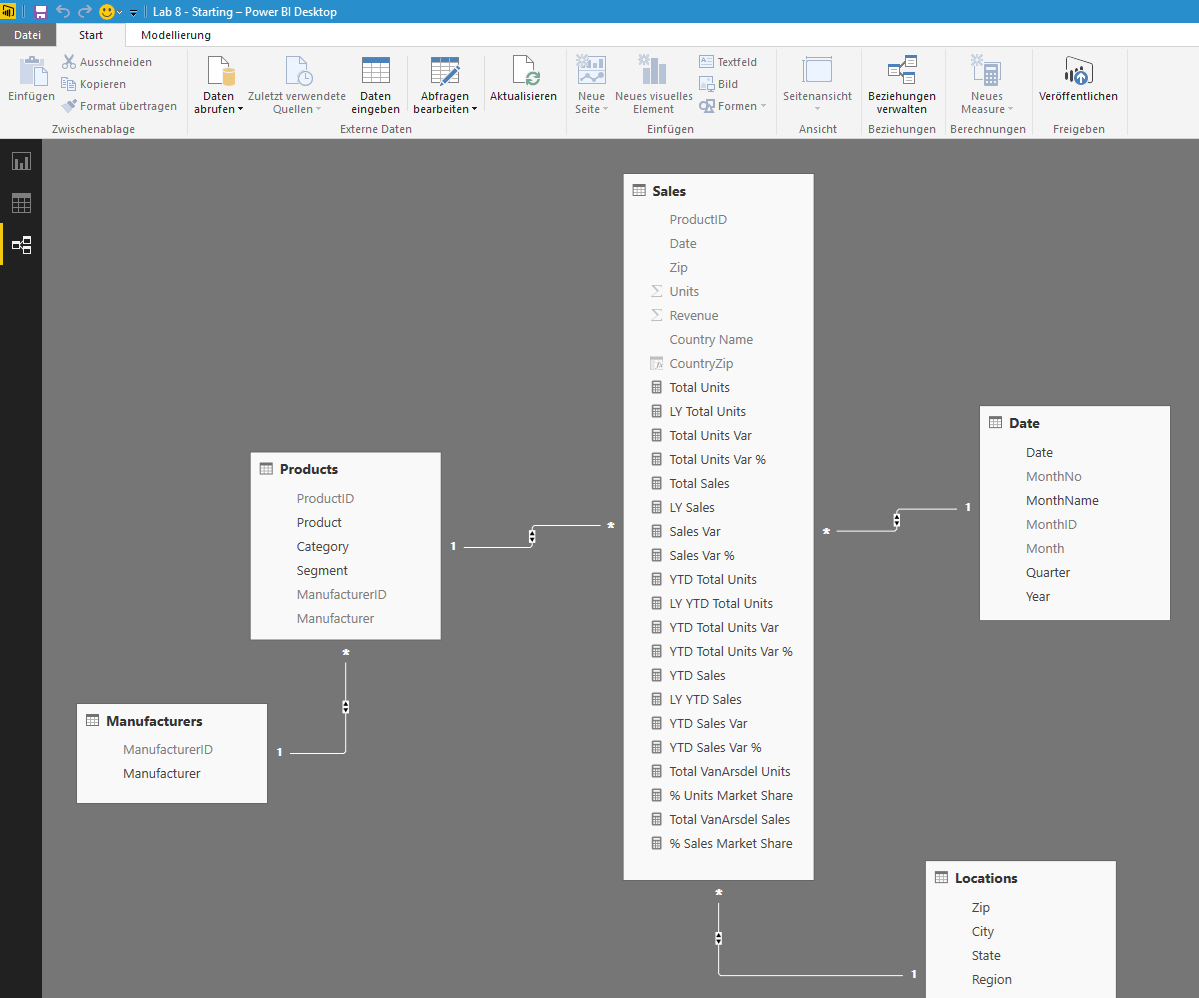Click Ausschneiden in the clipboard group
Viewport: 1199px width, 998px height.
(107, 62)
